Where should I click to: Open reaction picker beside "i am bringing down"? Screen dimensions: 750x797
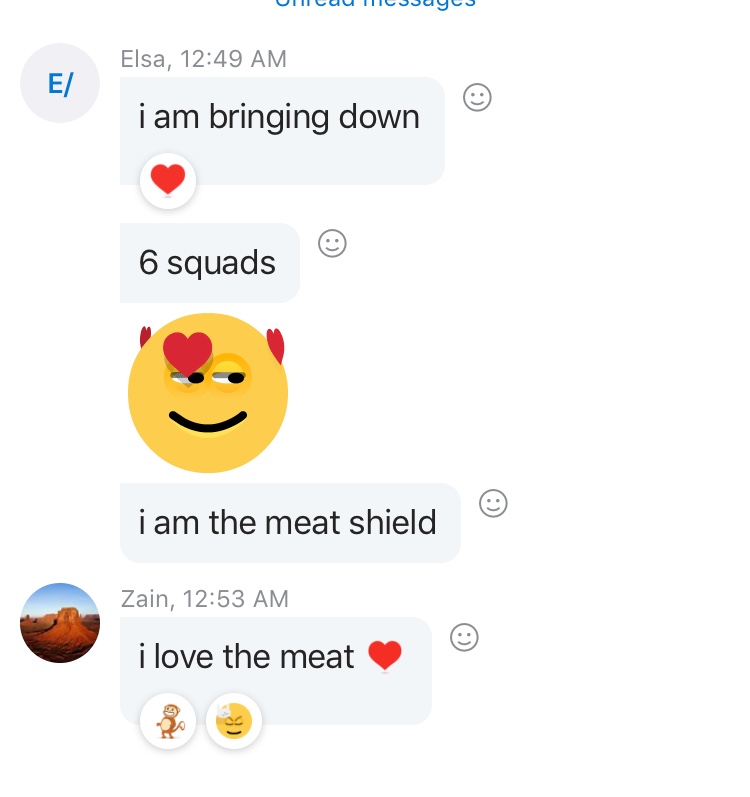477,97
